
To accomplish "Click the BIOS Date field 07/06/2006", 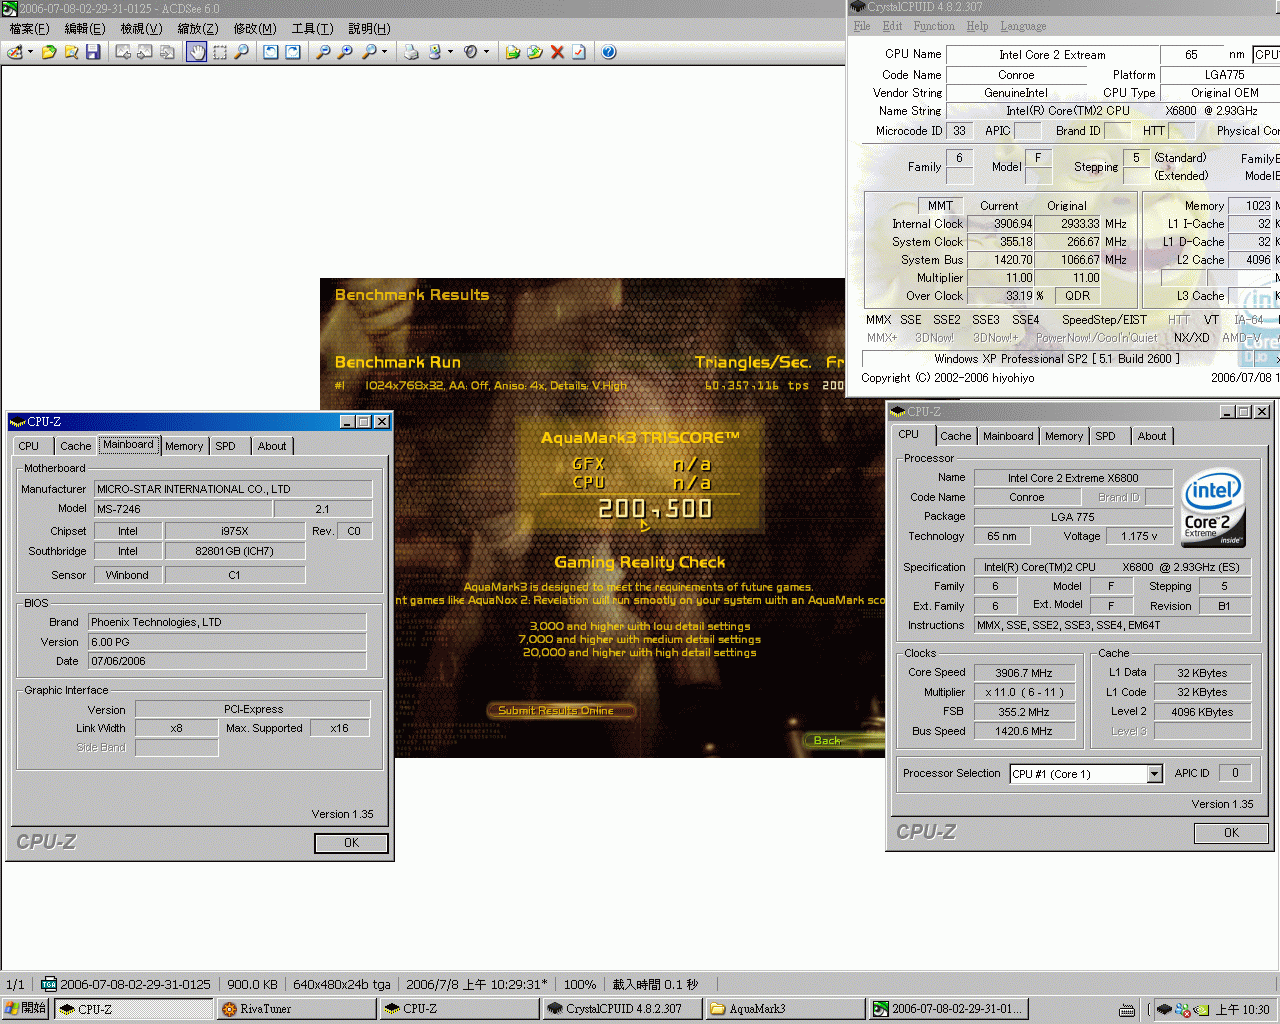I will pos(227,661).
